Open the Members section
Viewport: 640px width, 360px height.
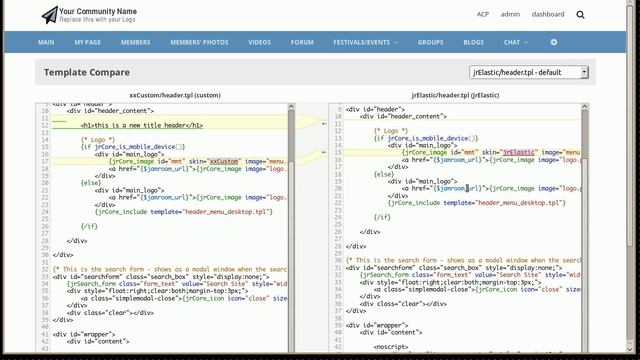tap(136, 42)
